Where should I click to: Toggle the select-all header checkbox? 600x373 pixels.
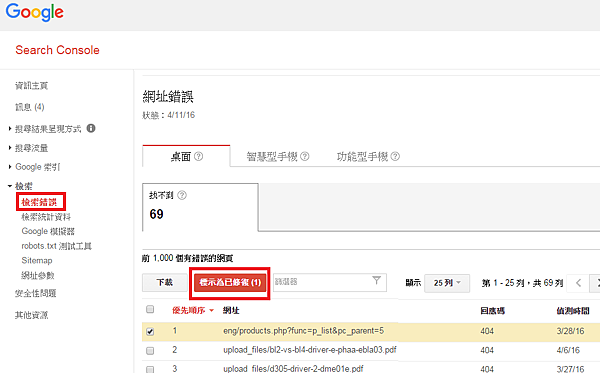150,309
